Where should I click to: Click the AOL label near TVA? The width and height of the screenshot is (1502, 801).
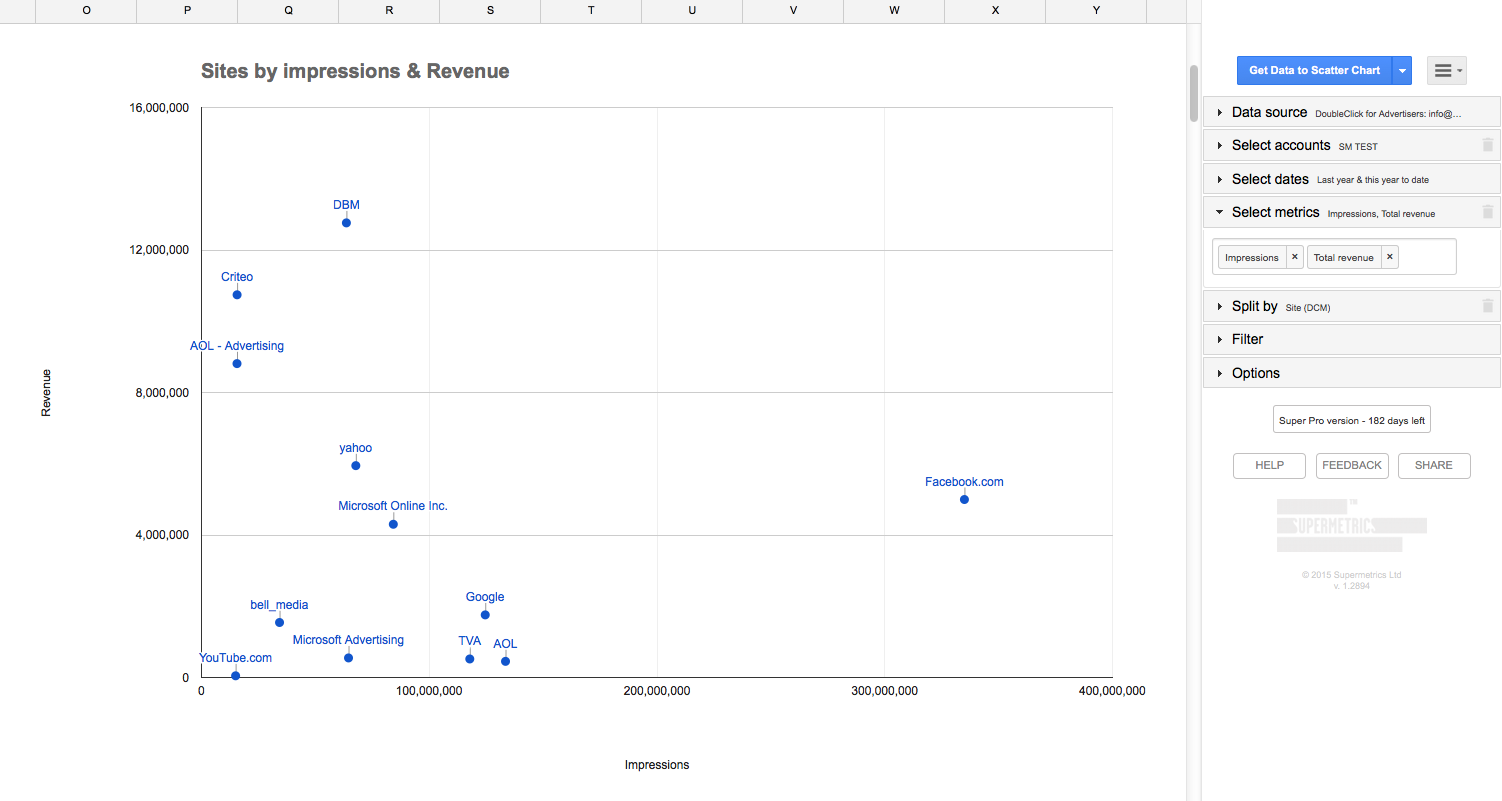tap(505, 644)
